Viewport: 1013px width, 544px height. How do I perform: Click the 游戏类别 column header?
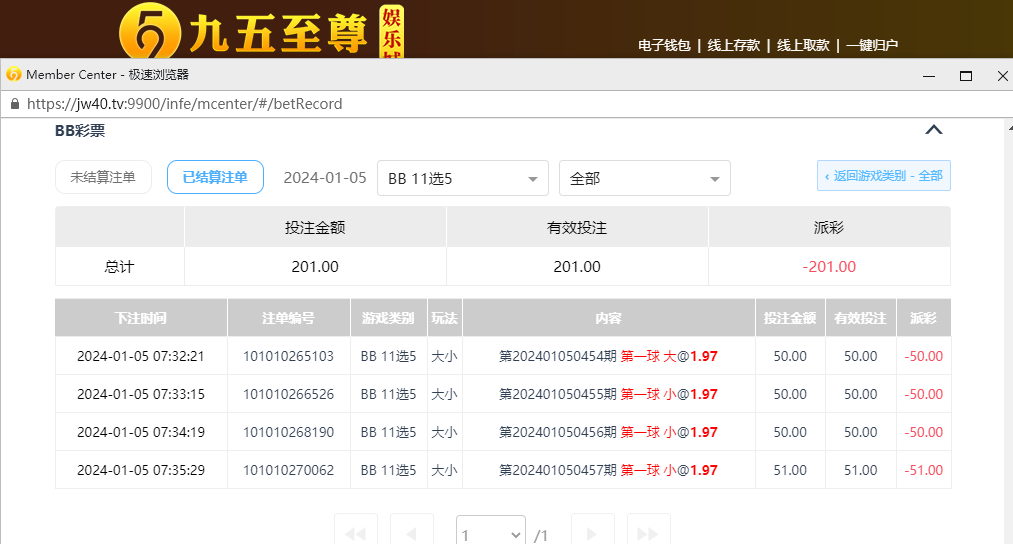click(x=388, y=318)
